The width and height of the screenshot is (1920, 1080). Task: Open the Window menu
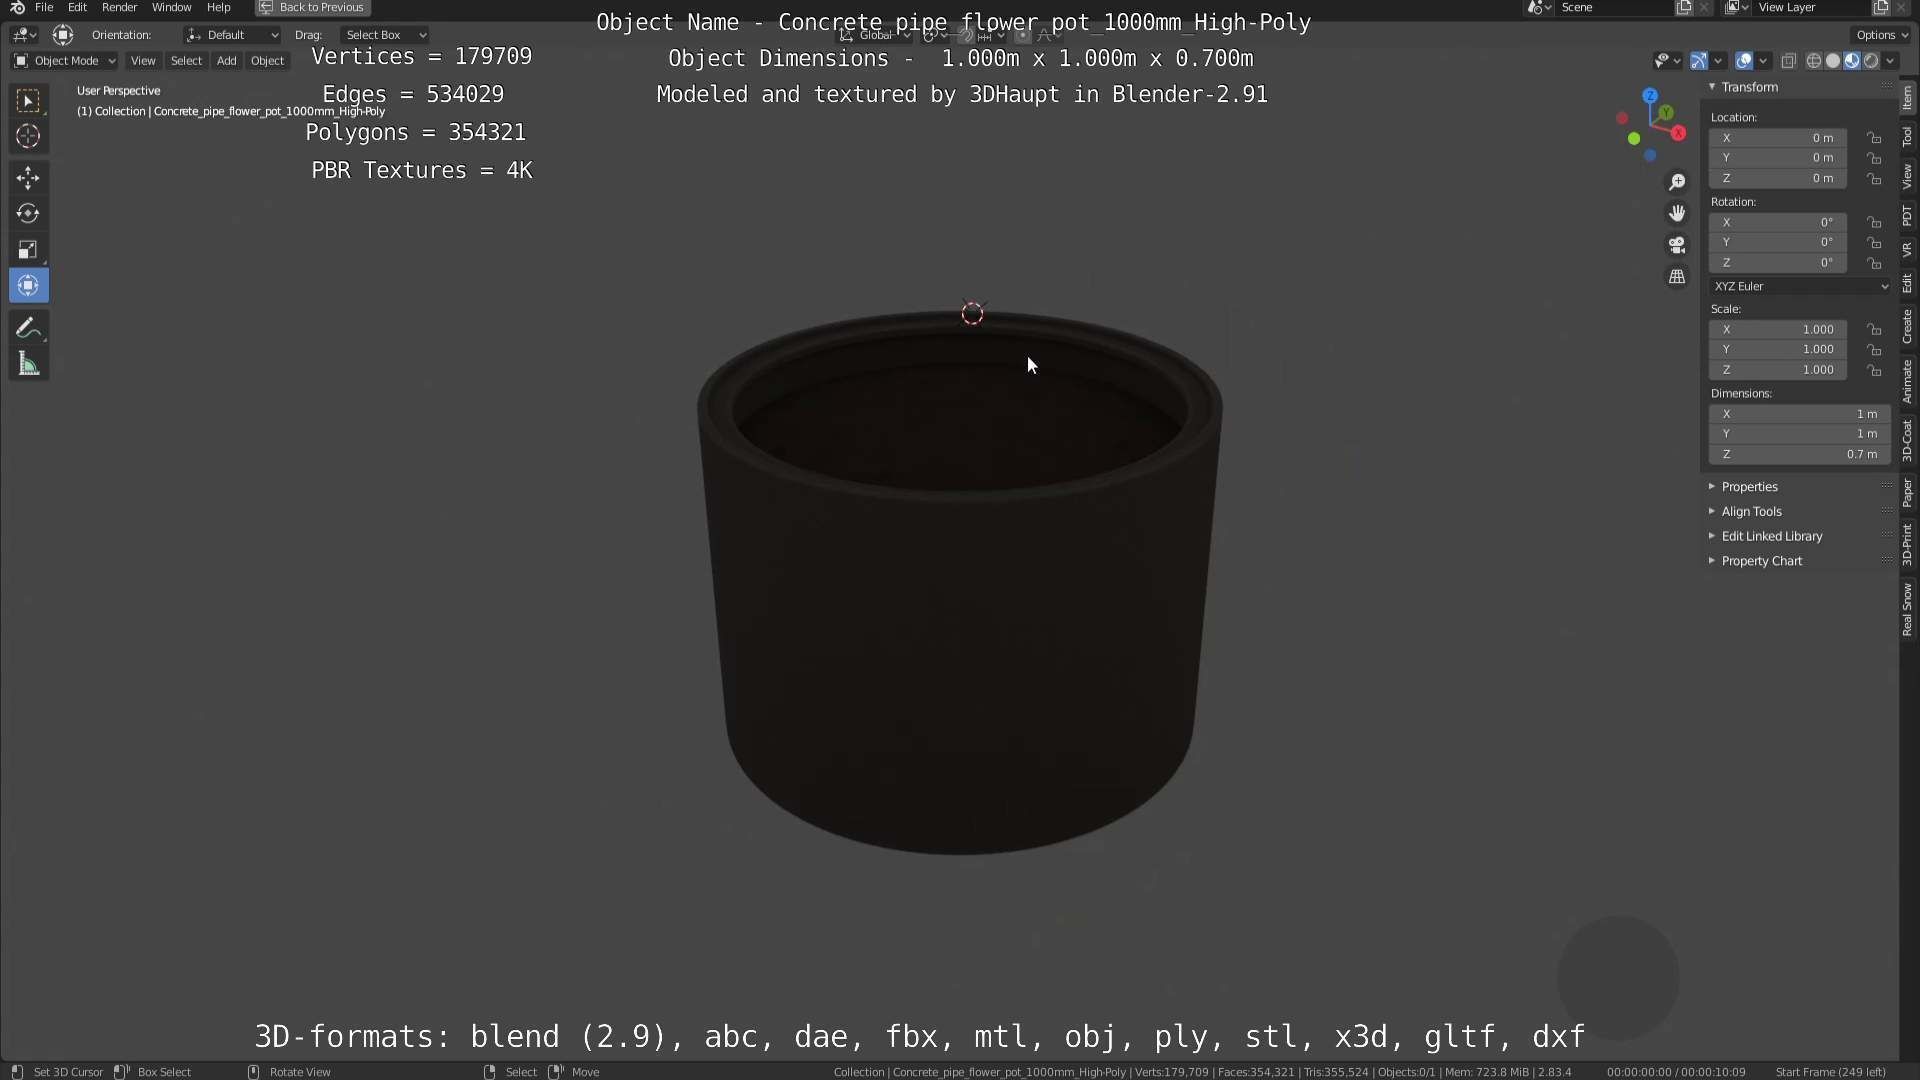pos(171,8)
